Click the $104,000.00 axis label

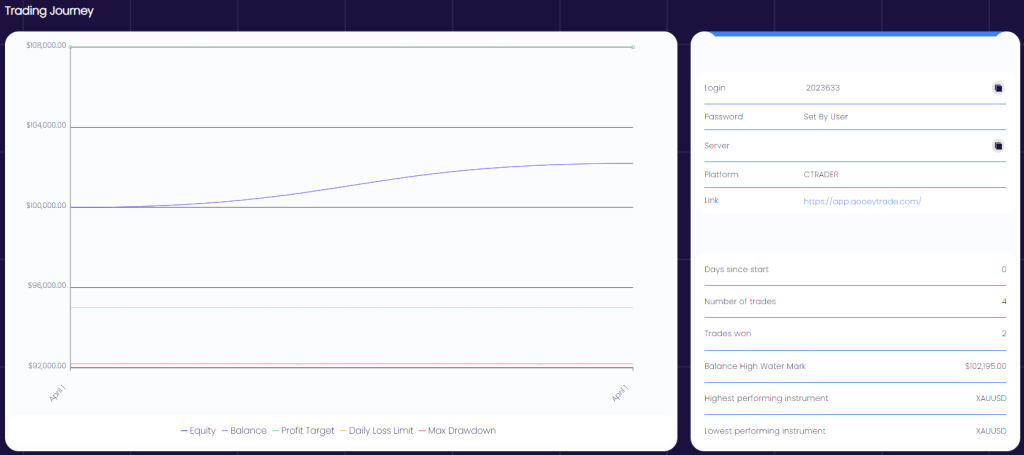click(46, 126)
